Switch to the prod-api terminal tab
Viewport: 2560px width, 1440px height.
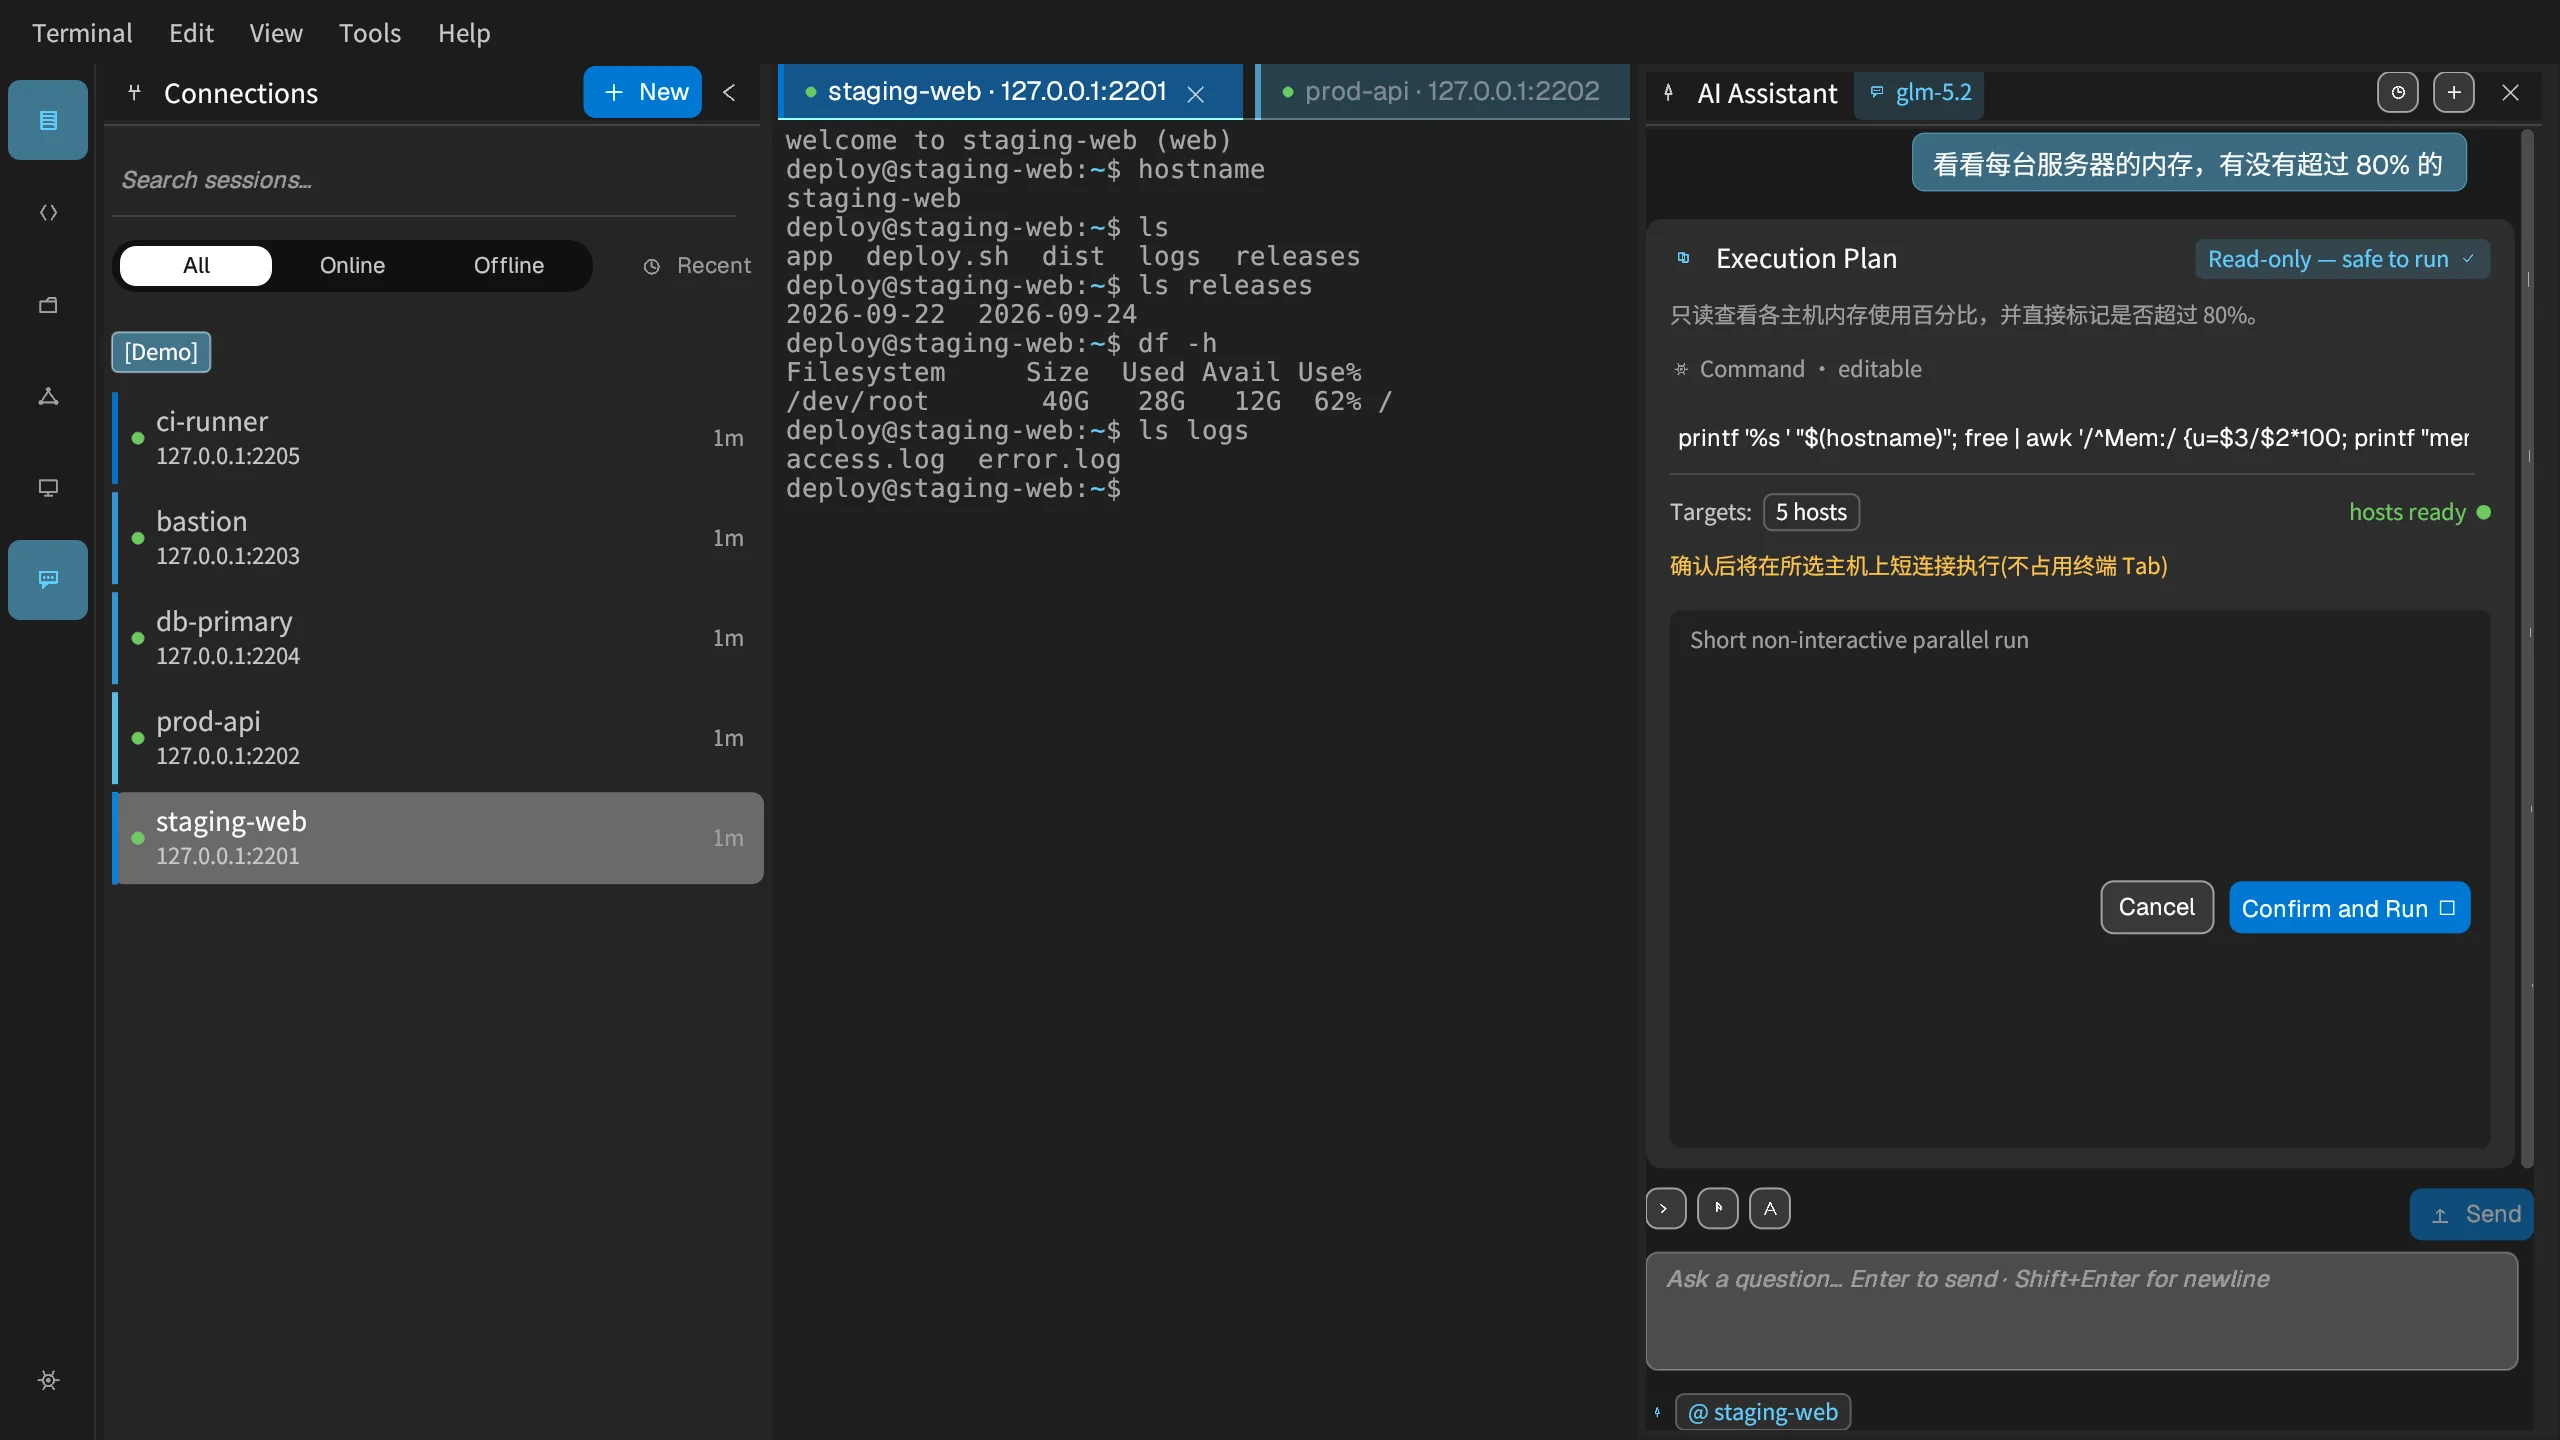[1443, 92]
